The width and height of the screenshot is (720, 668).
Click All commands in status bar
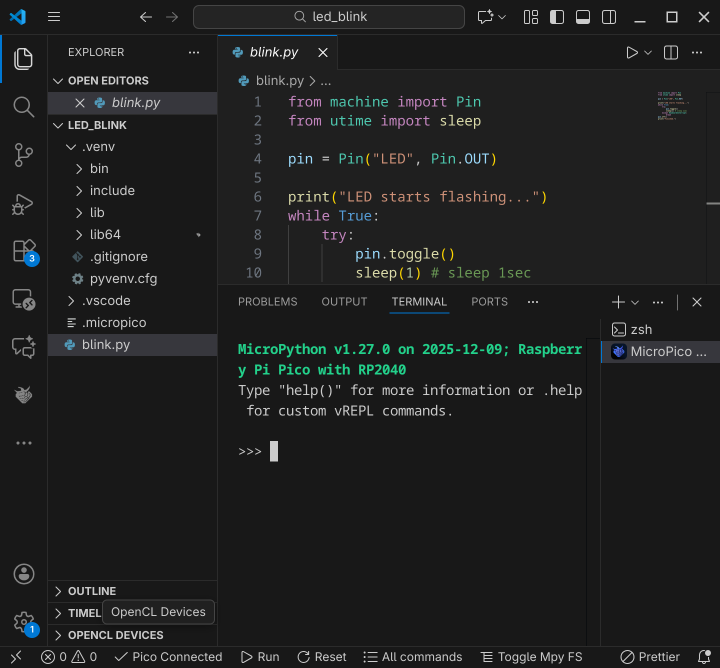click(x=413, y=657)
